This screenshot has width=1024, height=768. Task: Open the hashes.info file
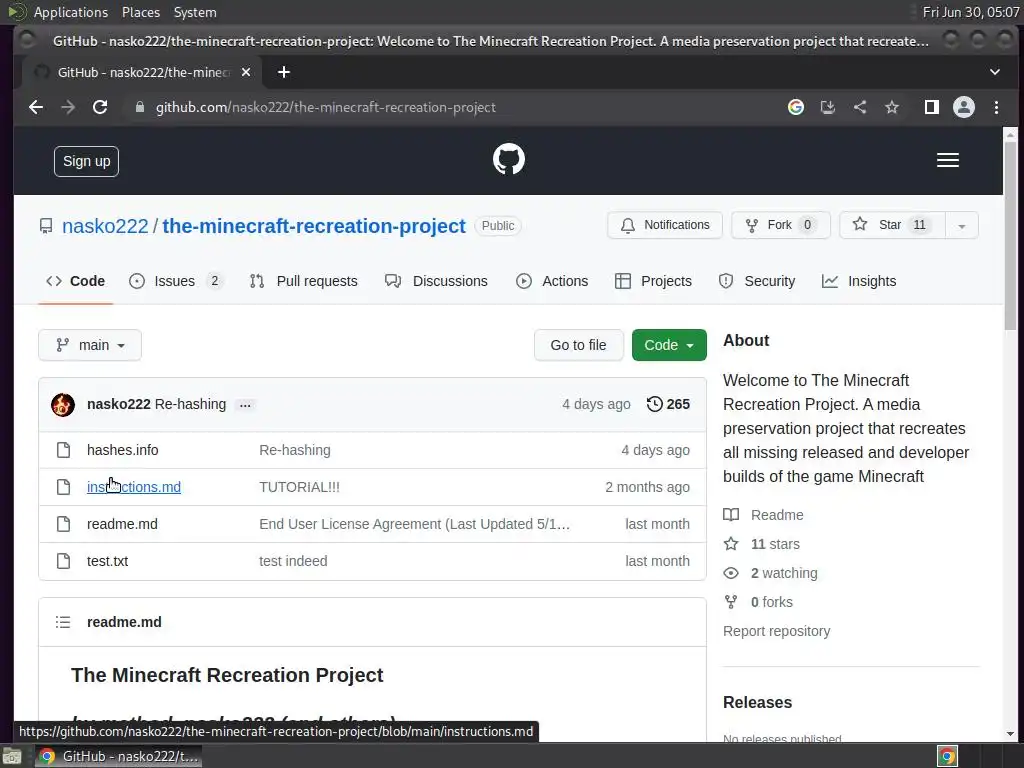pos(122,451)
